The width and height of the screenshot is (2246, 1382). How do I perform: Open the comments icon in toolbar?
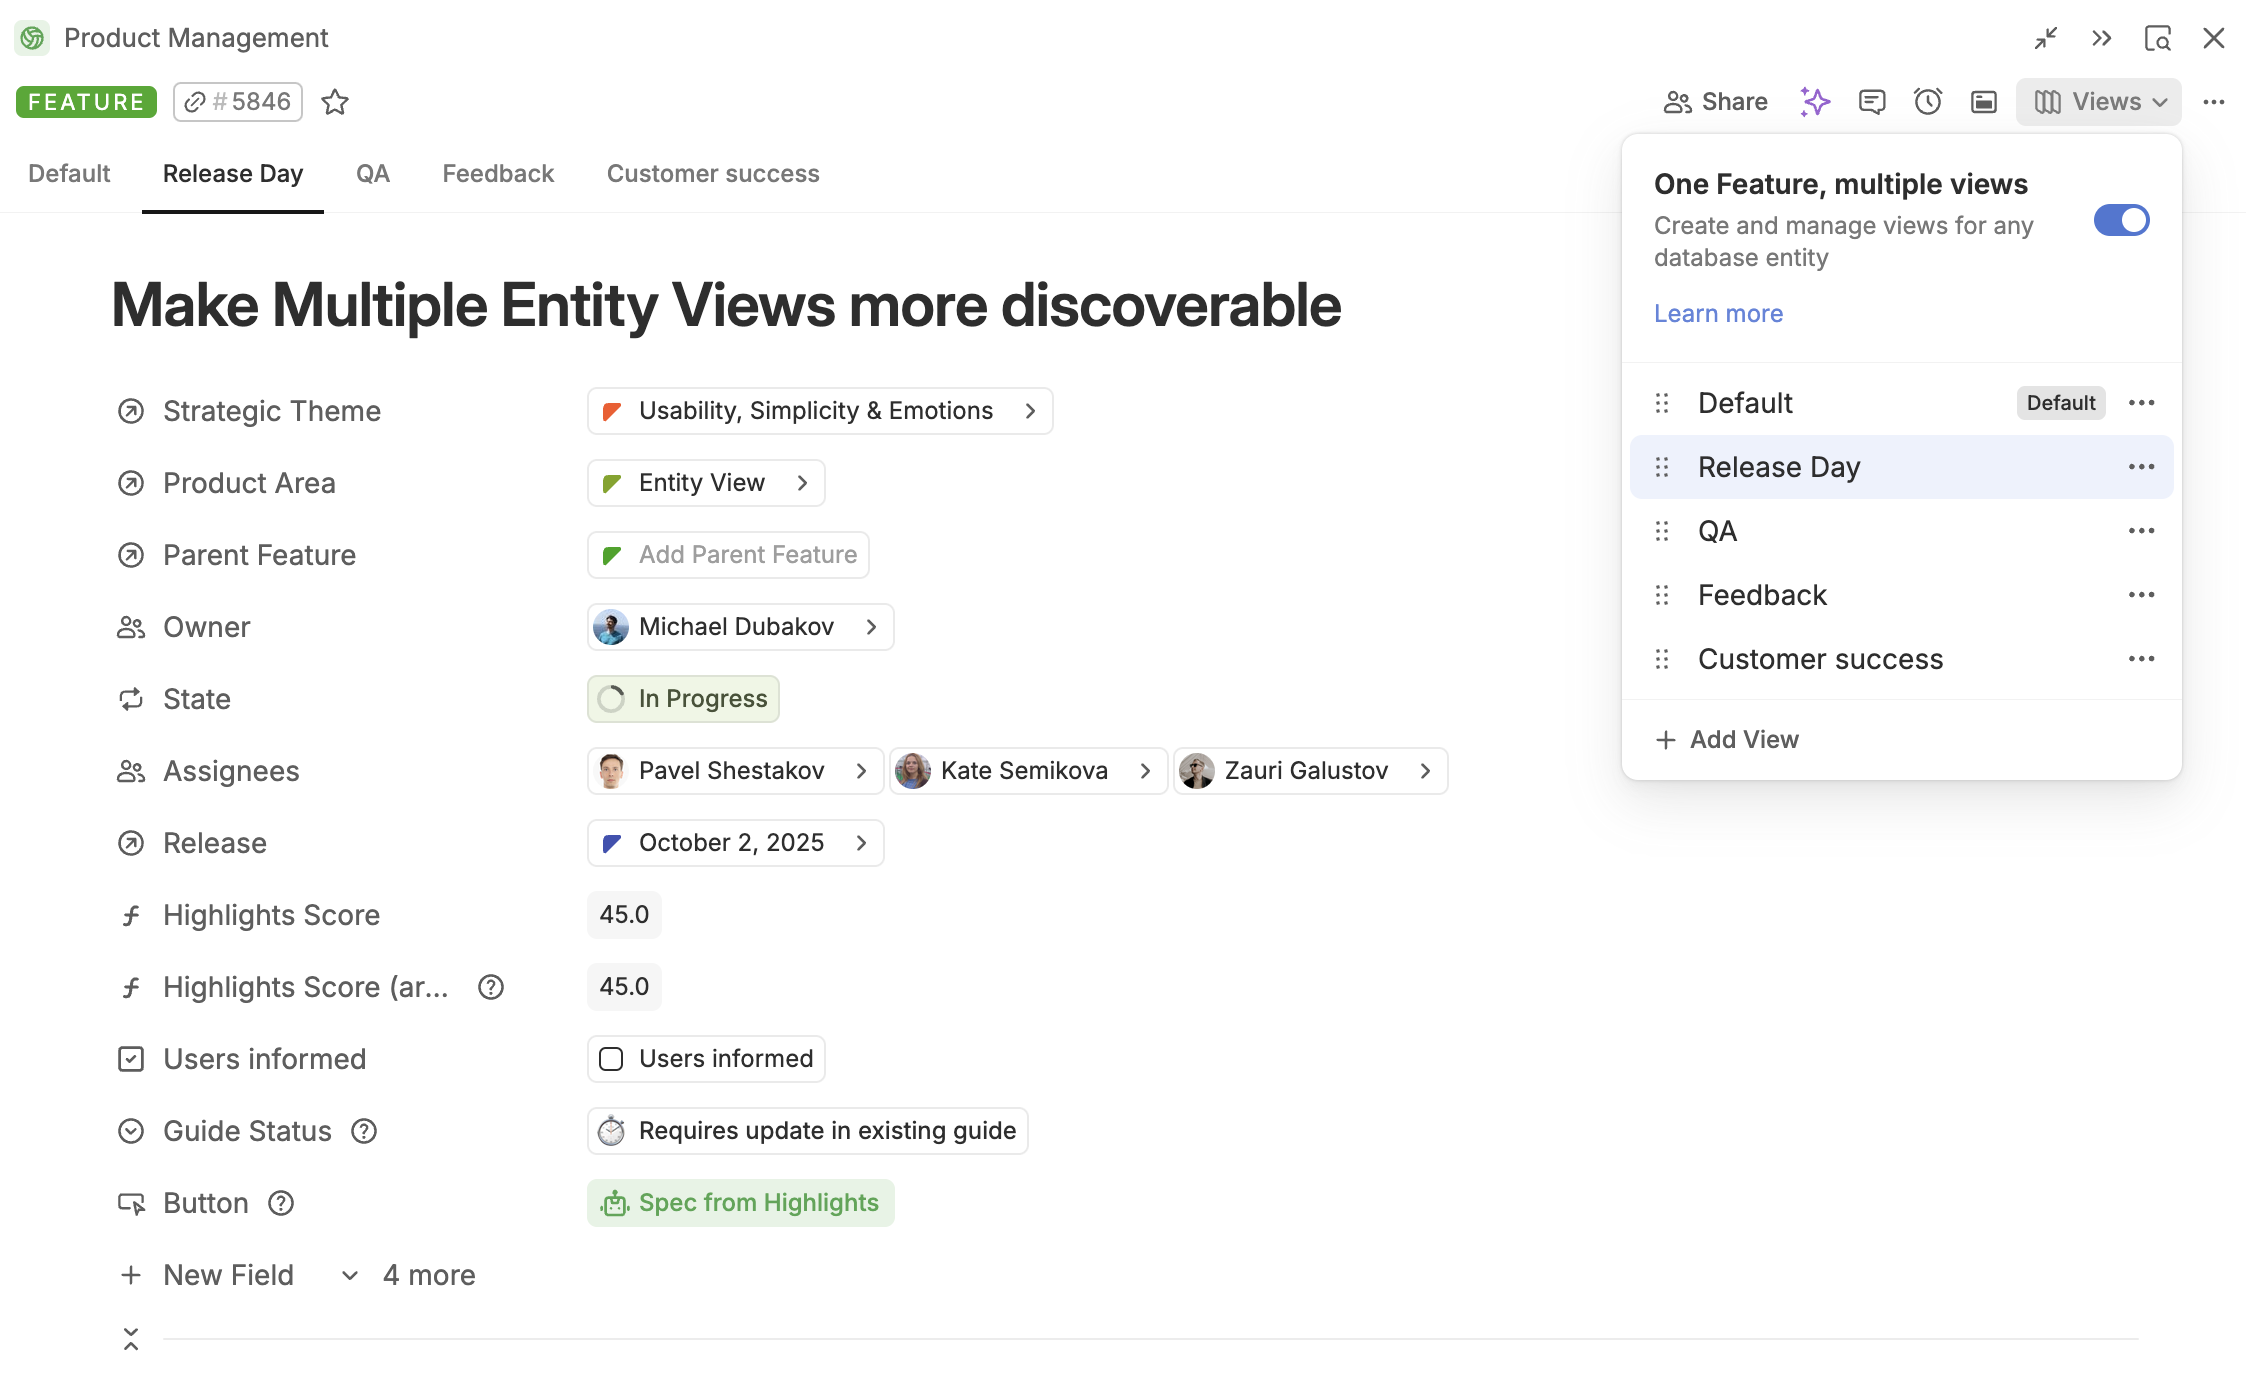(1872, 102)
